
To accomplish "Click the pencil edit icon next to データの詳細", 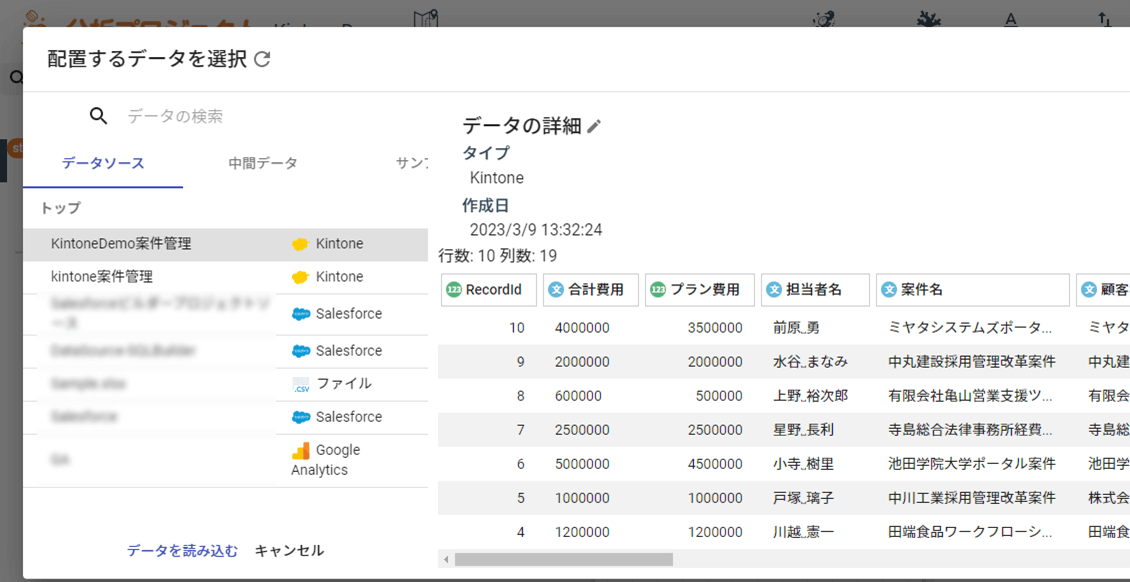I will coord(594,126).
